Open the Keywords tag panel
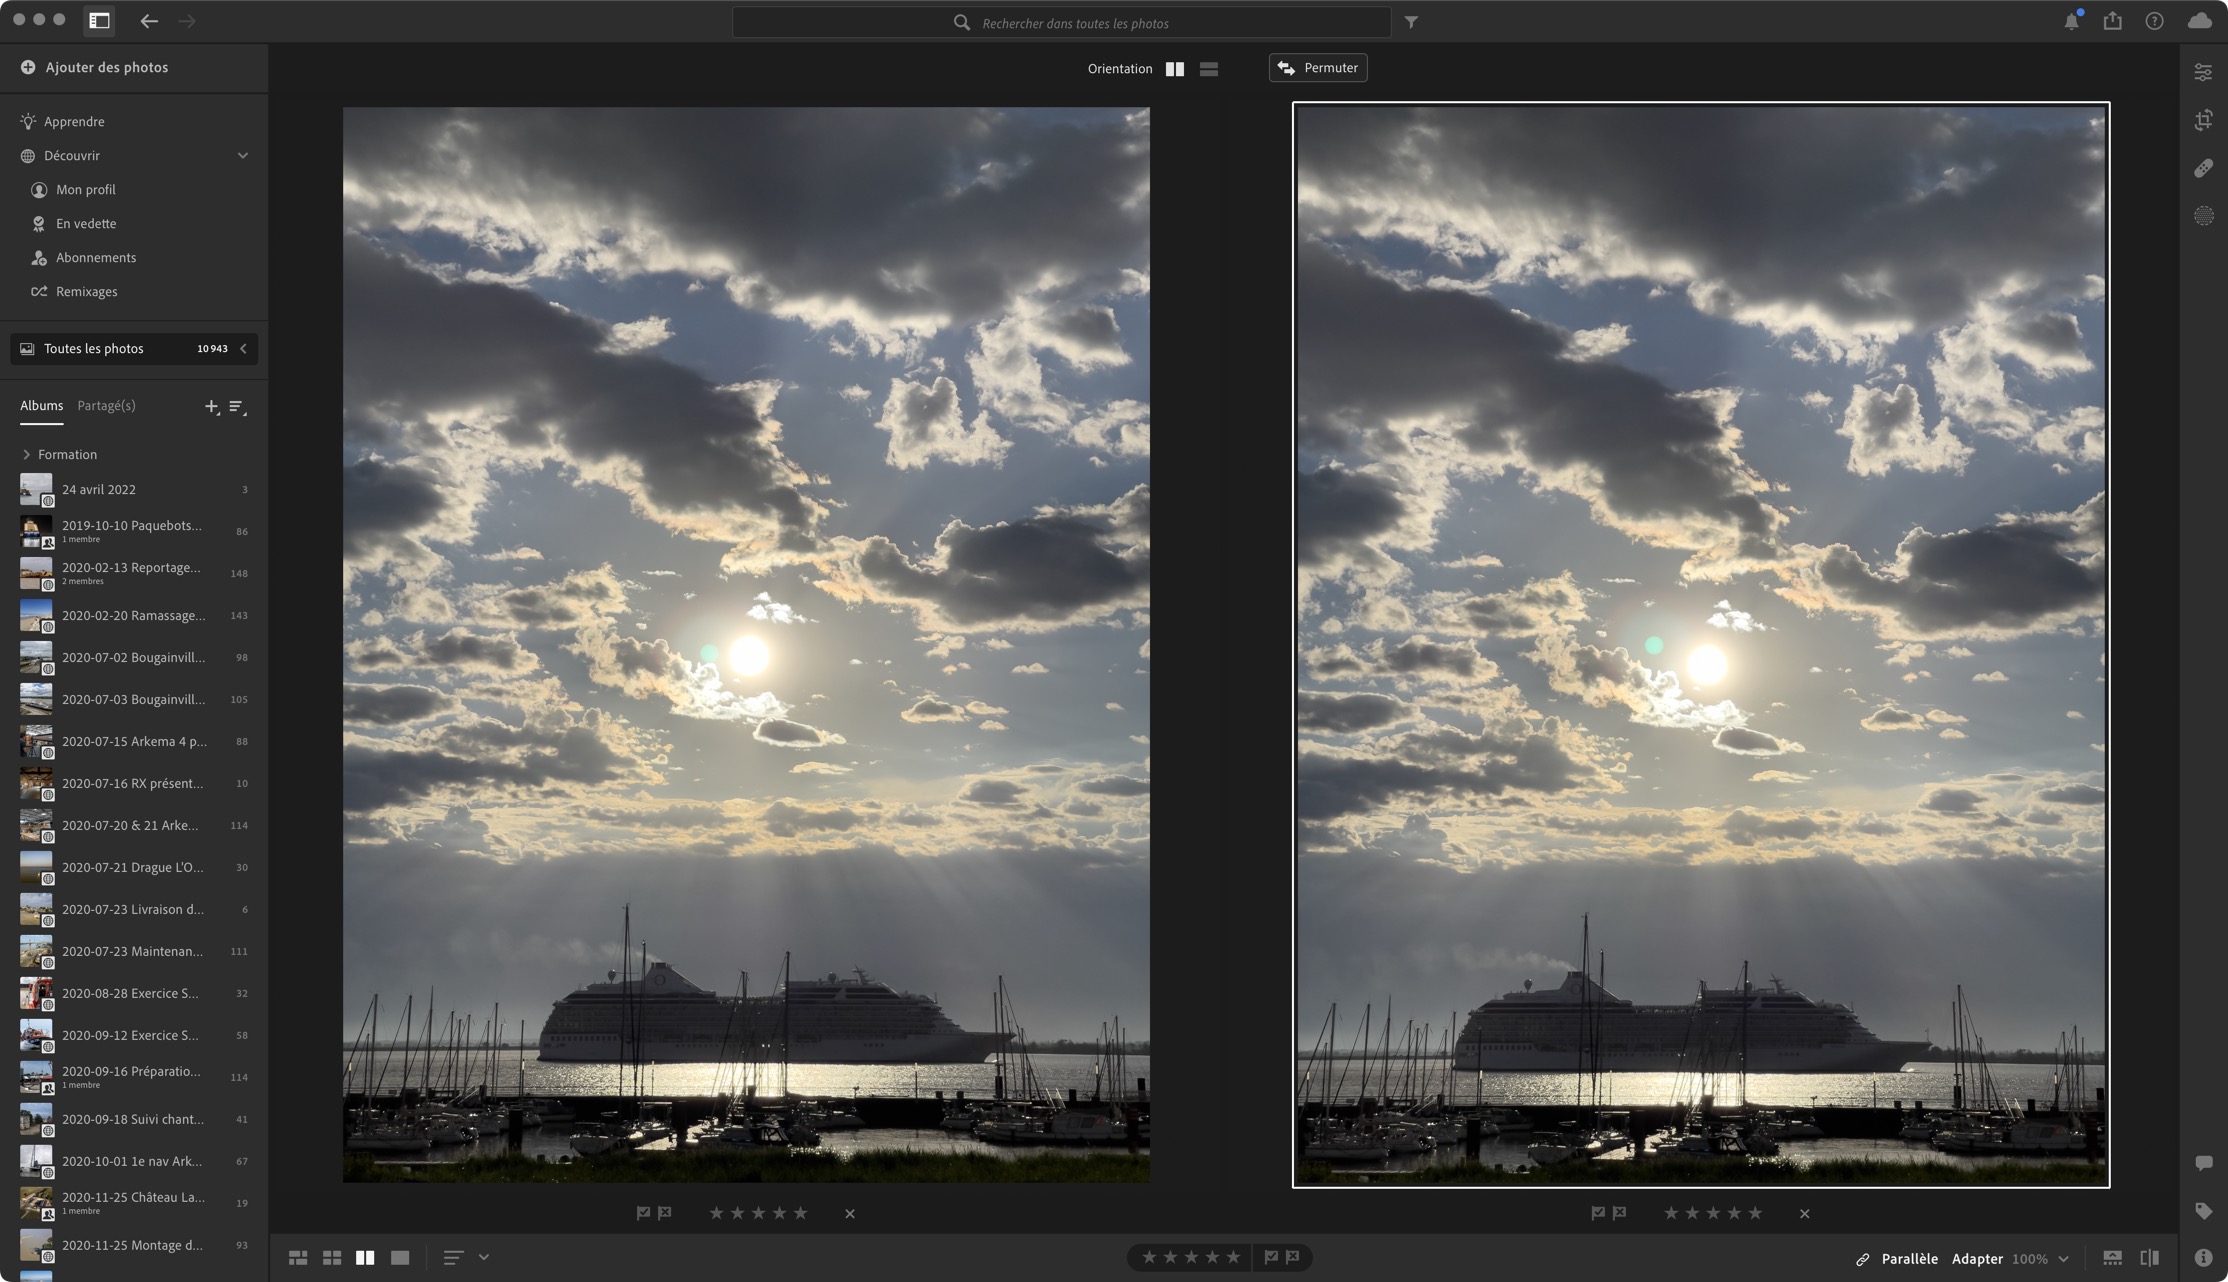This screenshot has width=2228, height=1282. click(x=2203, y=1211)
